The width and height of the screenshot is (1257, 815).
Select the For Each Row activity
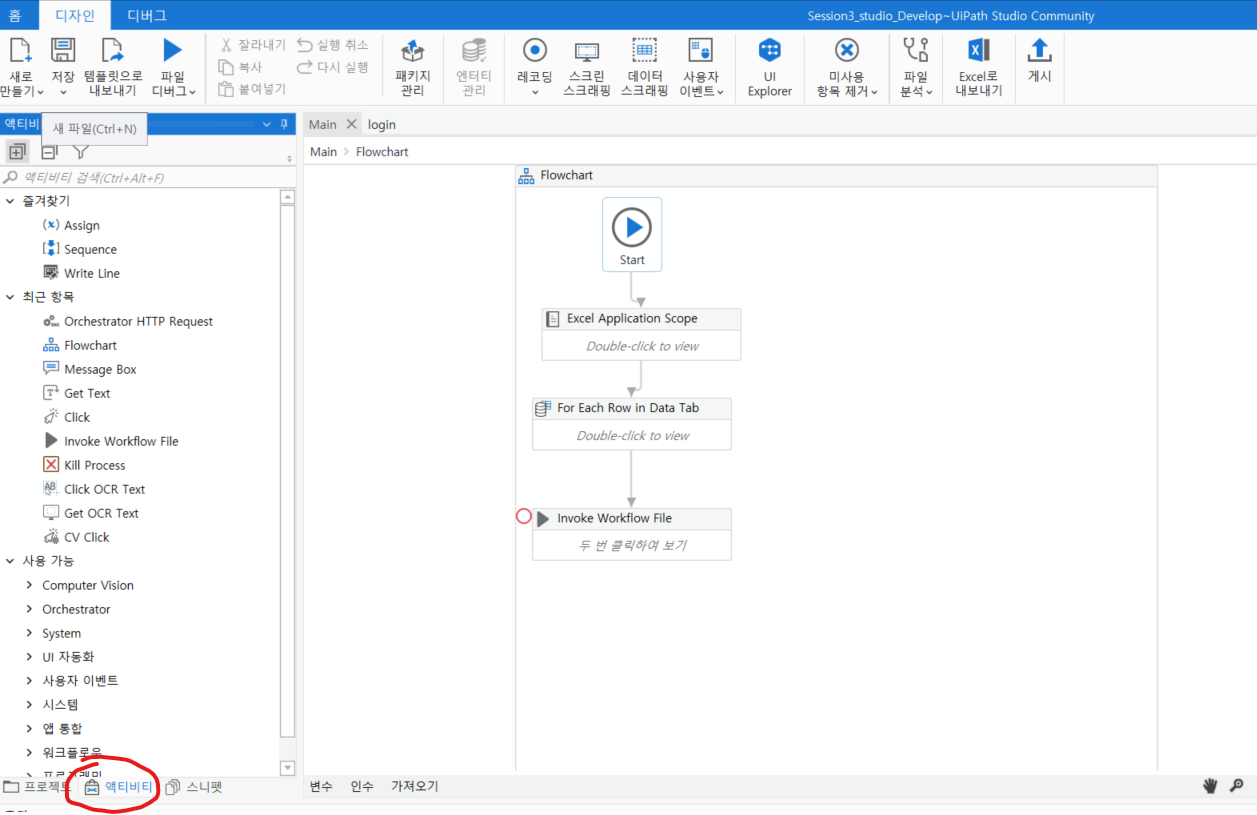tap(631, 424)
